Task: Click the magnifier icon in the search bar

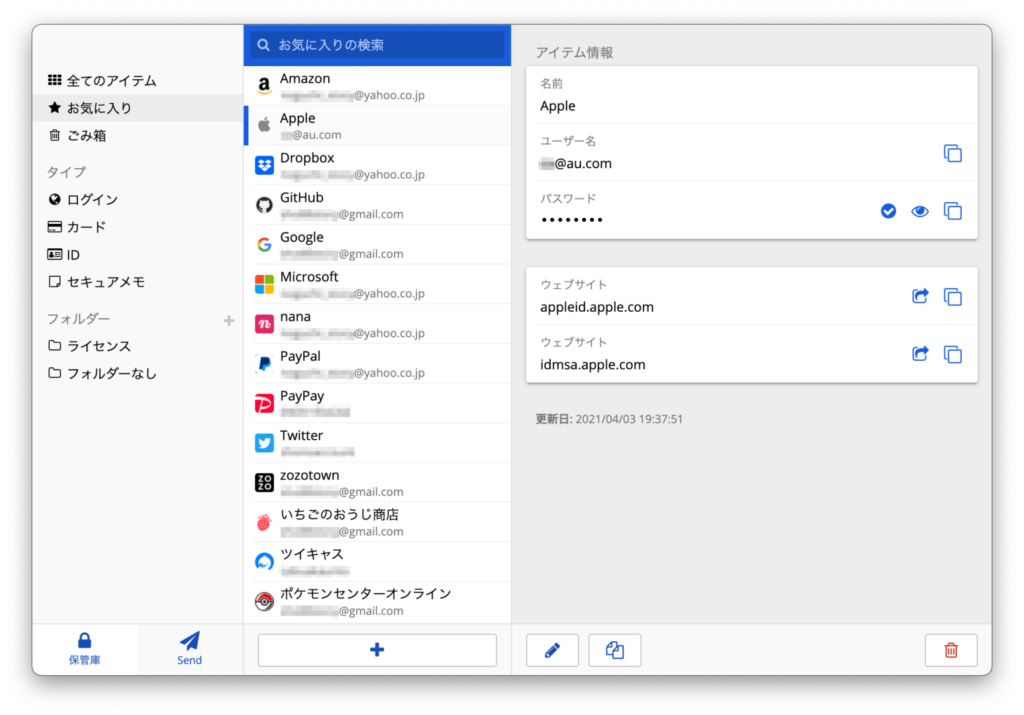Action: [263, 45]
